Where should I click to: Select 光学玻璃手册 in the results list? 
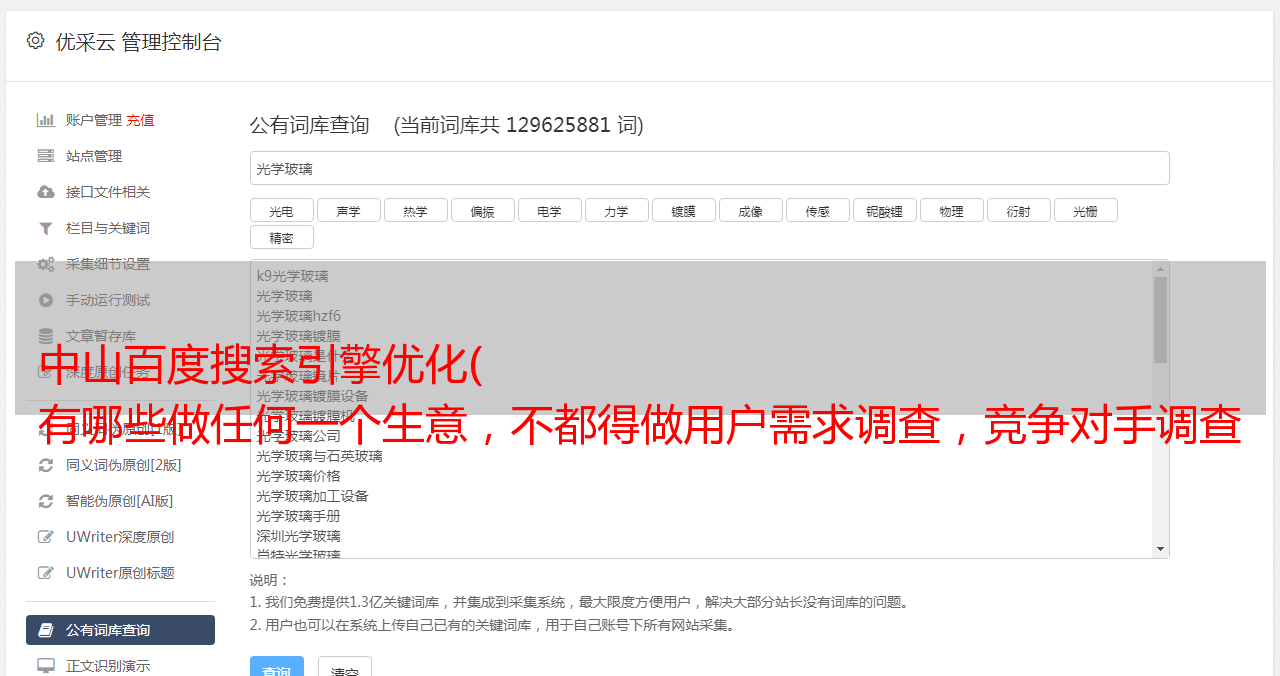[298, 516]
